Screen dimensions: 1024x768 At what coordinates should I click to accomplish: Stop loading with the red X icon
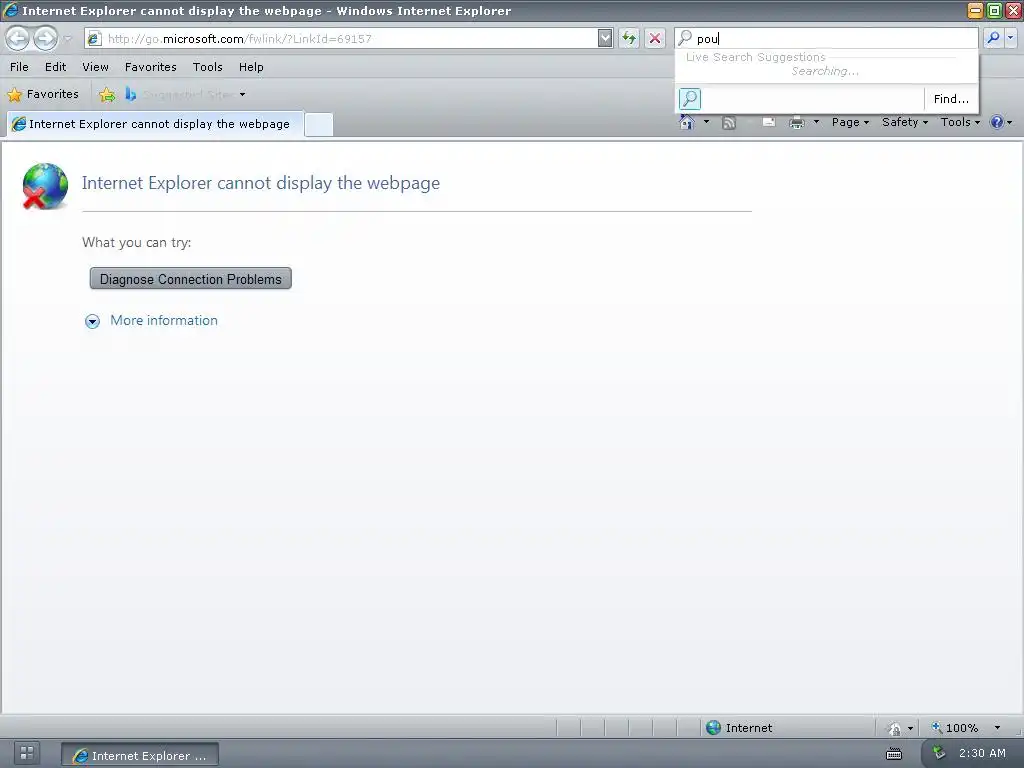click(655, 39)
